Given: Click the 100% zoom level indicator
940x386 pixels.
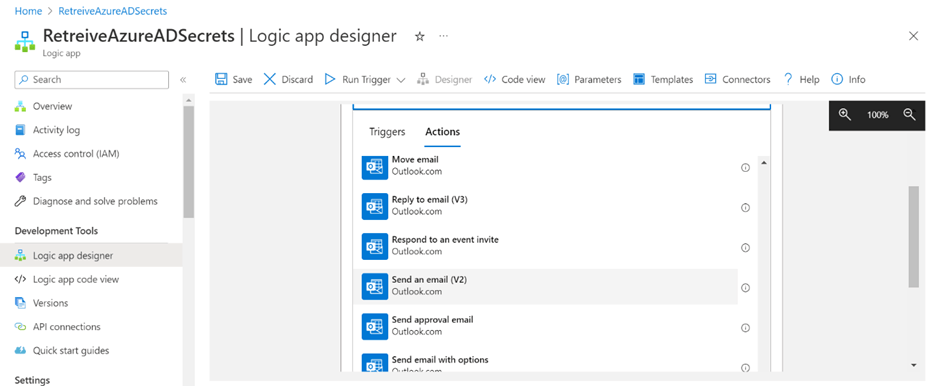Looking at the screenshot, I should click(x=878, y=115).
